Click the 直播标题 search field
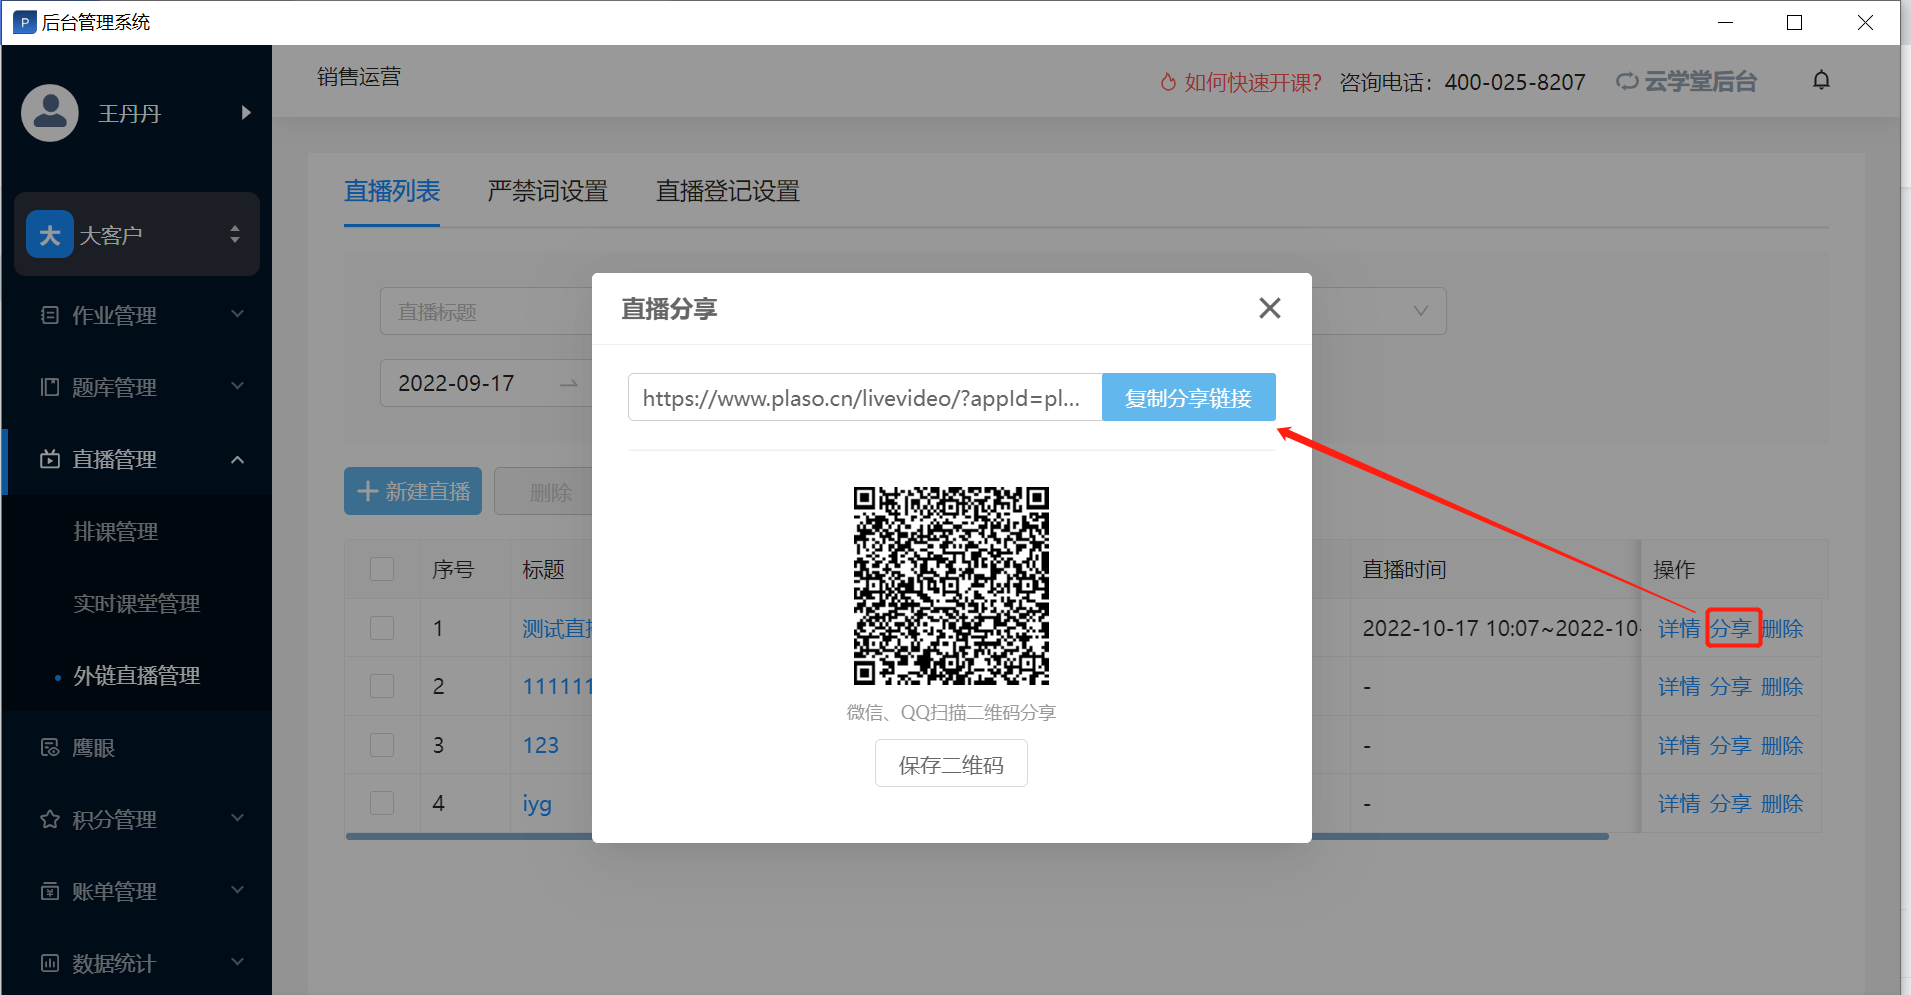This screenshot has height=995, width=1911. [x=486, y=311]
